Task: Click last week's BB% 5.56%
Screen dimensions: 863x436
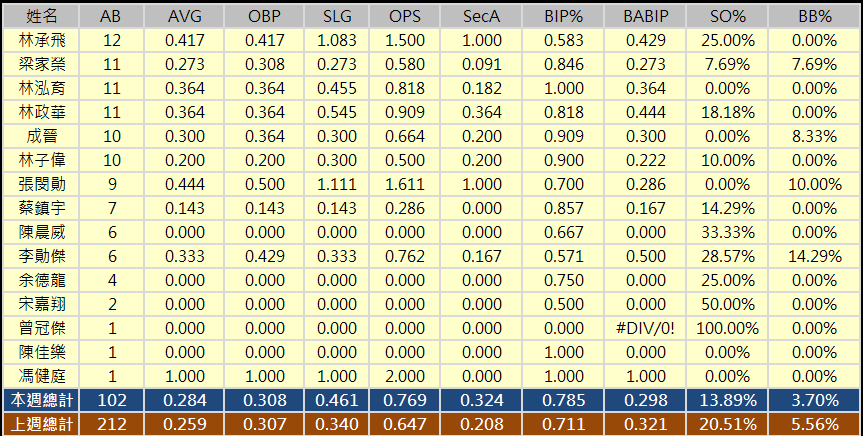Action: pos(815,424)
